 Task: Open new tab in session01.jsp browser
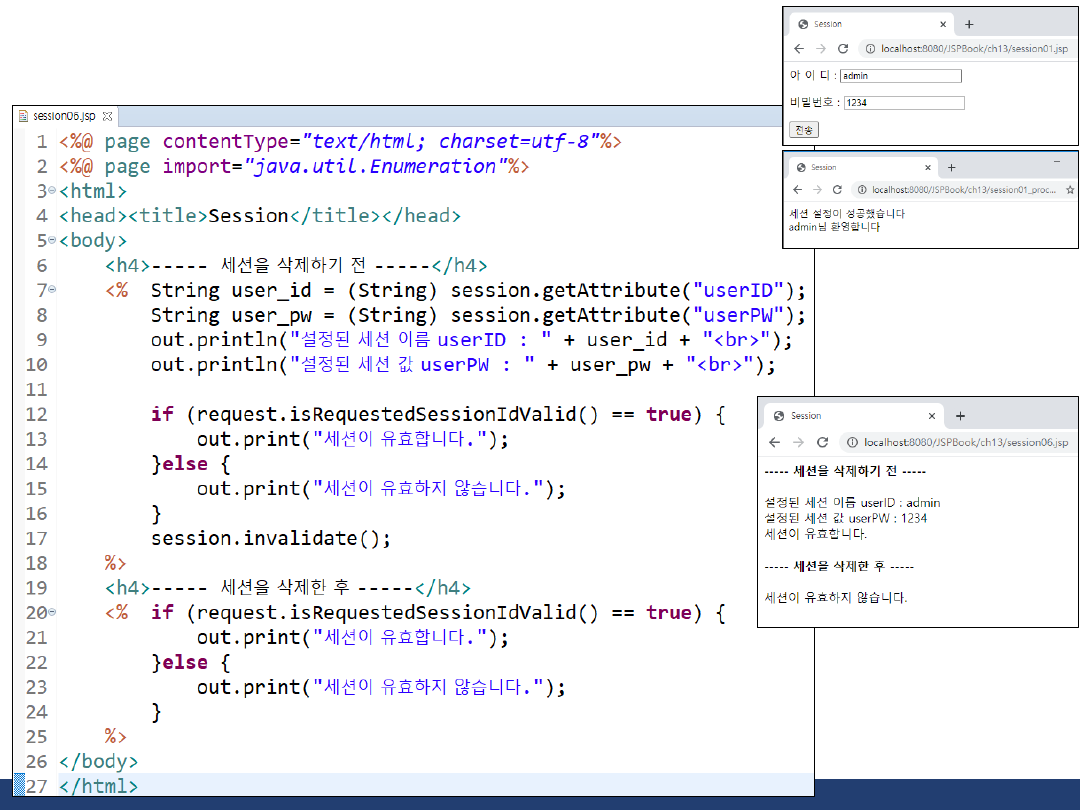[x=968, y=24]
